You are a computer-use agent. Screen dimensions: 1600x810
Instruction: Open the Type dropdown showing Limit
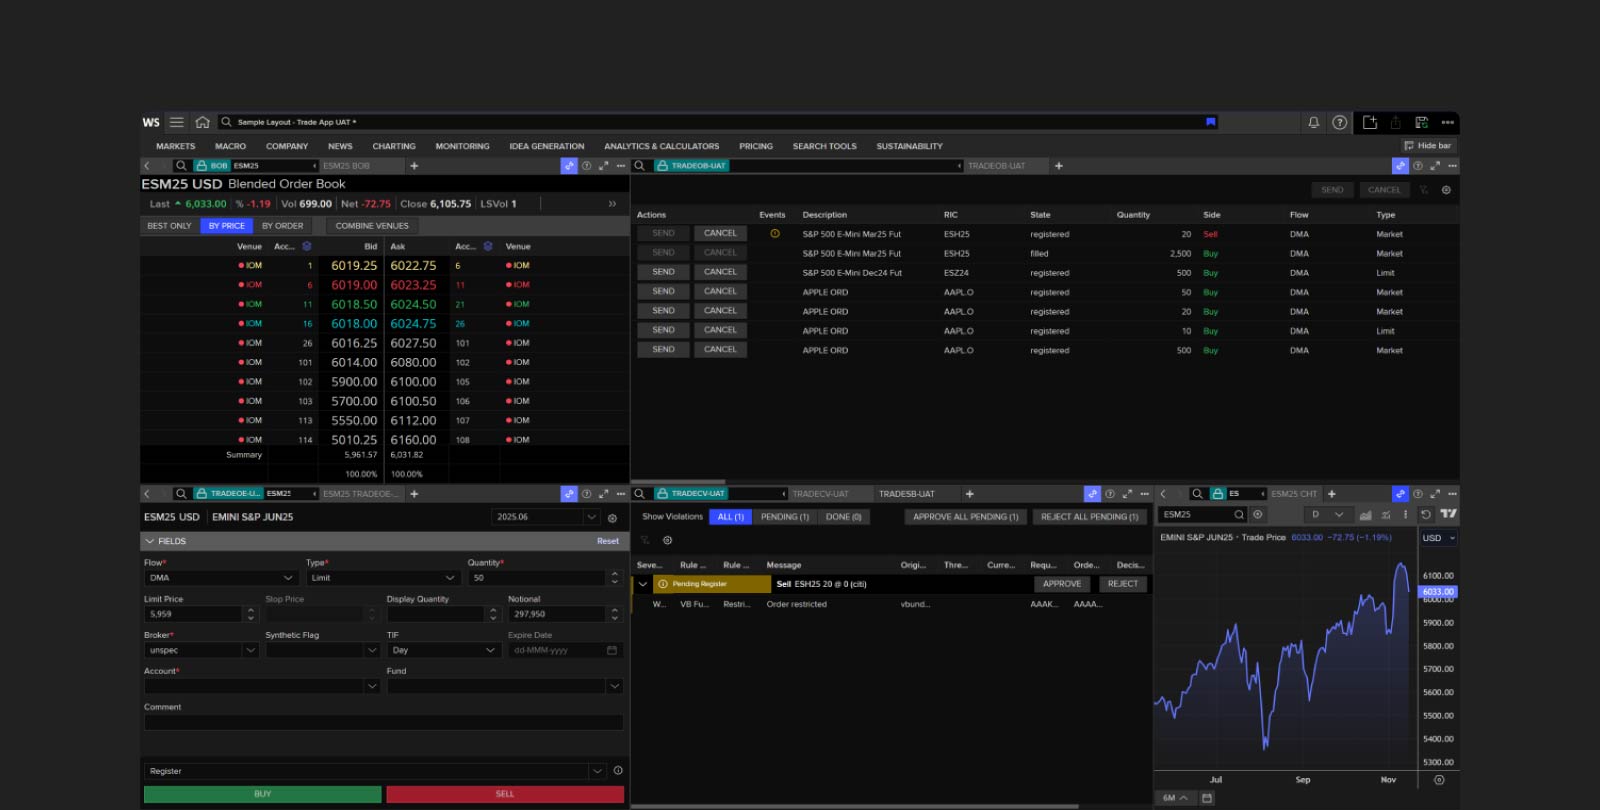point(383,578)
